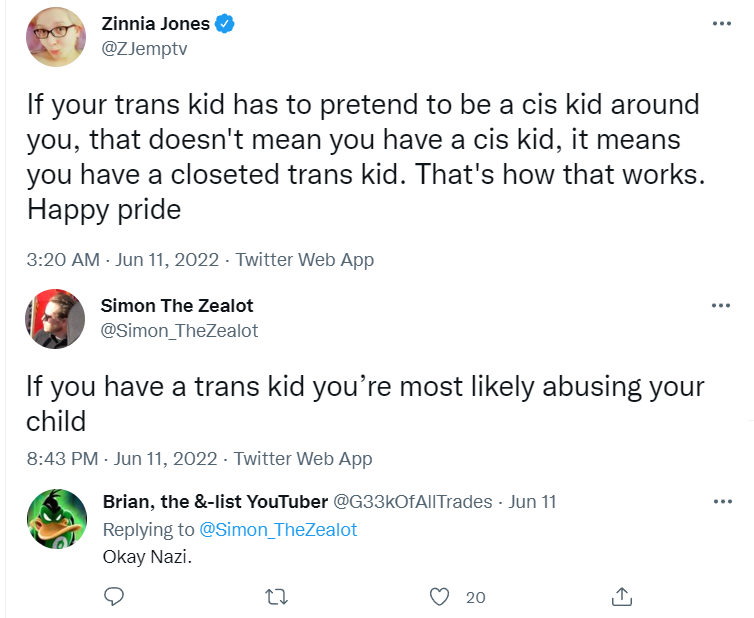Click the share icon under Brian's tweet
Viewport: 754px width, 618px height.
point(621,597)
